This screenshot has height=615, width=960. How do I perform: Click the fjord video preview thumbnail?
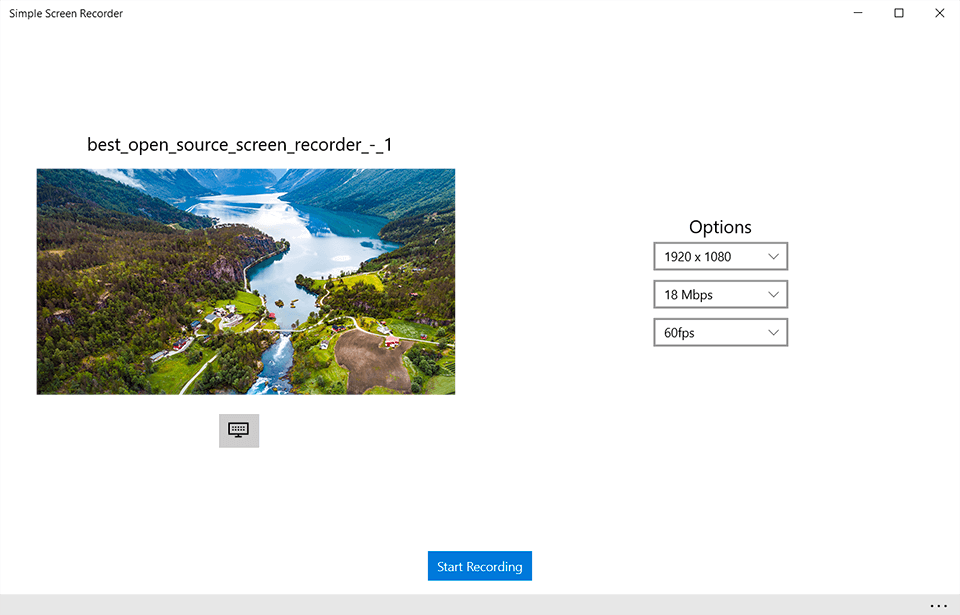coord(245,281)
